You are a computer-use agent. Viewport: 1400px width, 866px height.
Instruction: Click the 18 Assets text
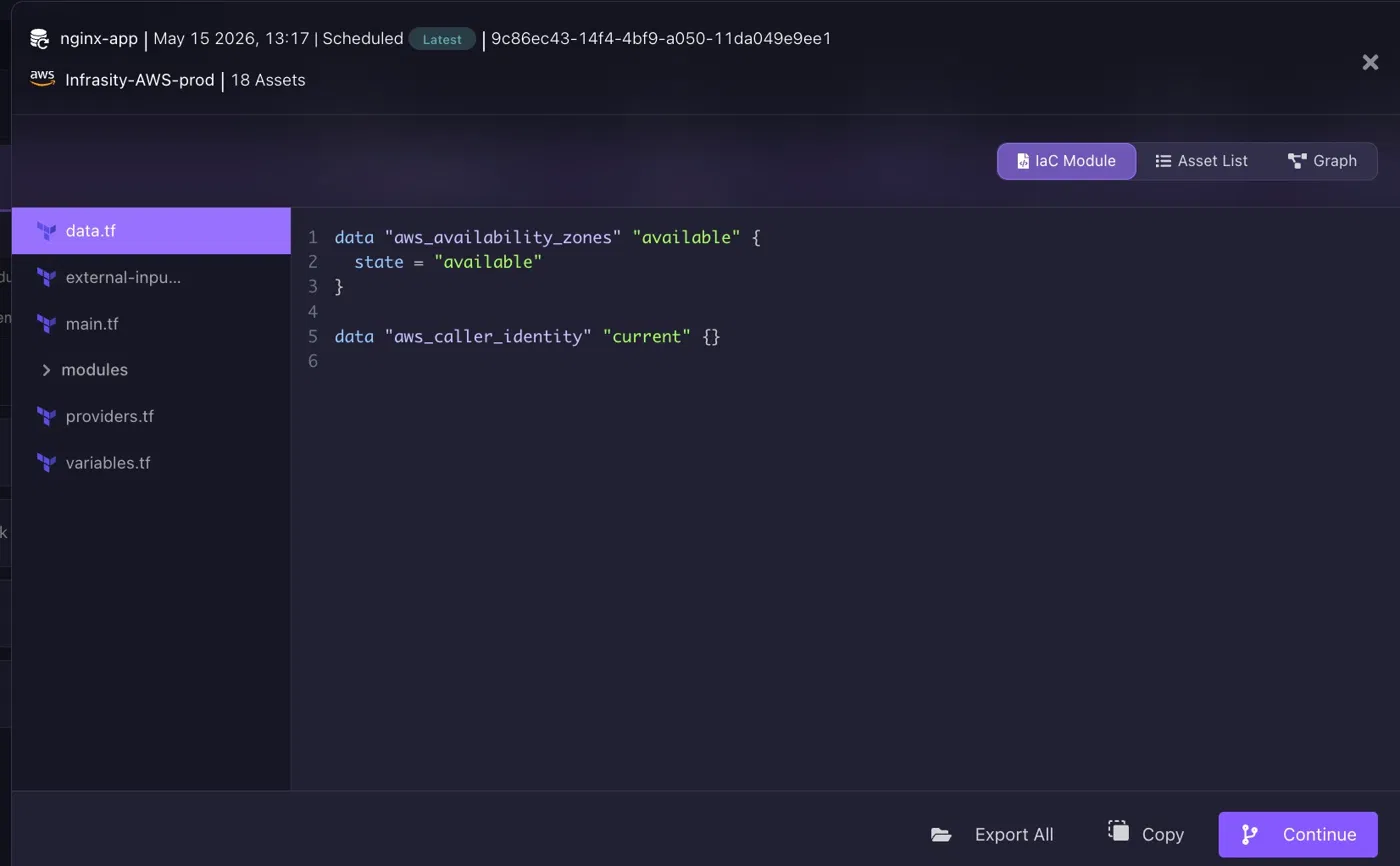(268, 80)
